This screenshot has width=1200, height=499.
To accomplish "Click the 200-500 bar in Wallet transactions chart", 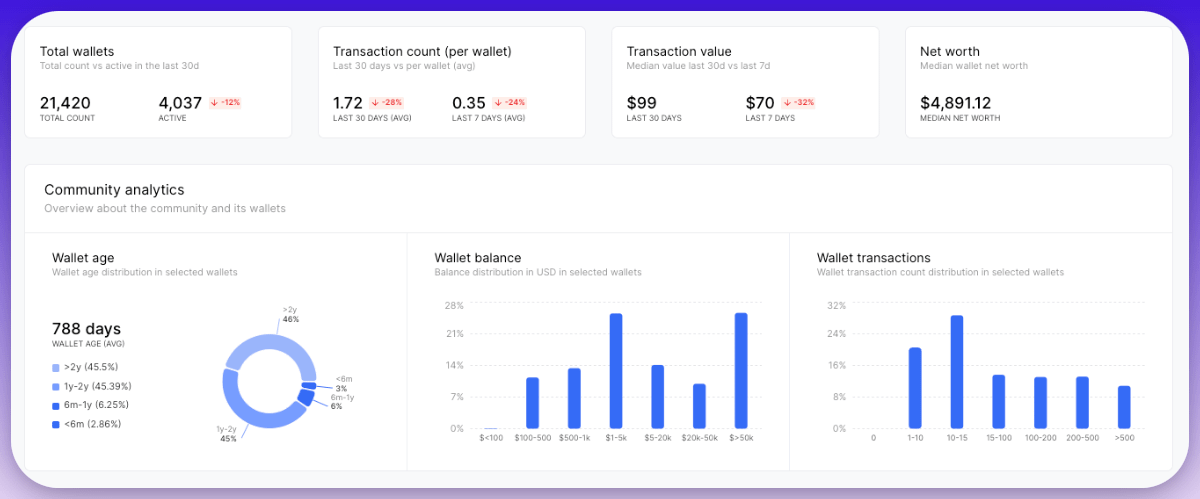I will 1082,403.
